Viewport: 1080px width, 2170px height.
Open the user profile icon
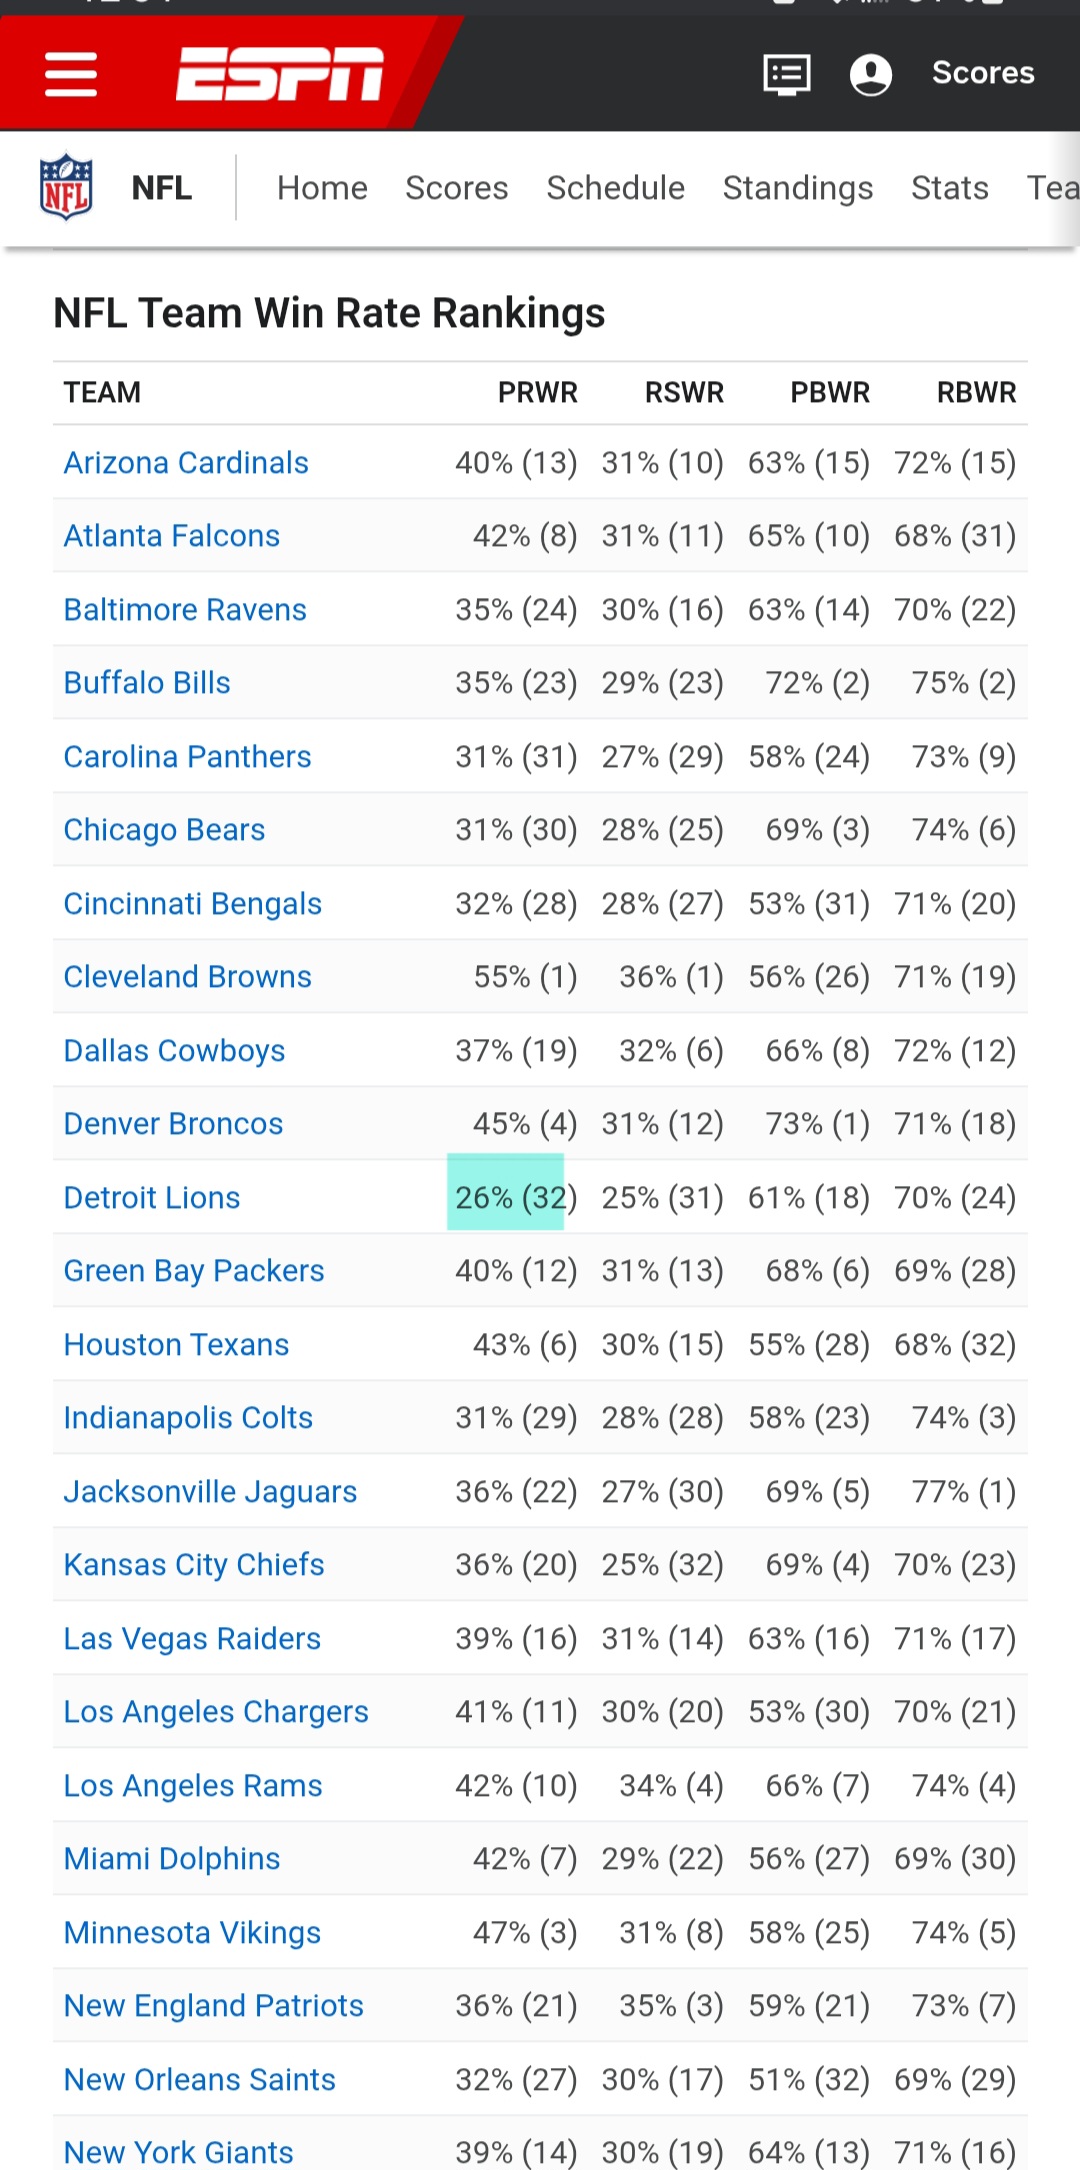pyautogui.click(x=870, y=74)
